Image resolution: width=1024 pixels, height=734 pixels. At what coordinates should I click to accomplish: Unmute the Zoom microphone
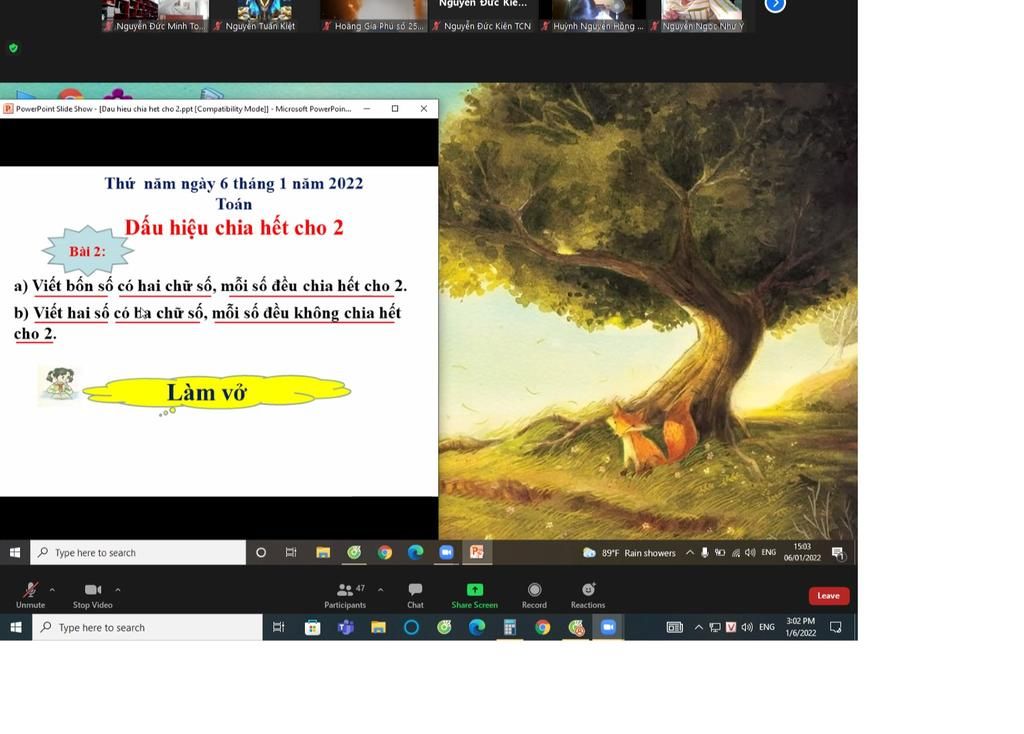pos(30,594)
